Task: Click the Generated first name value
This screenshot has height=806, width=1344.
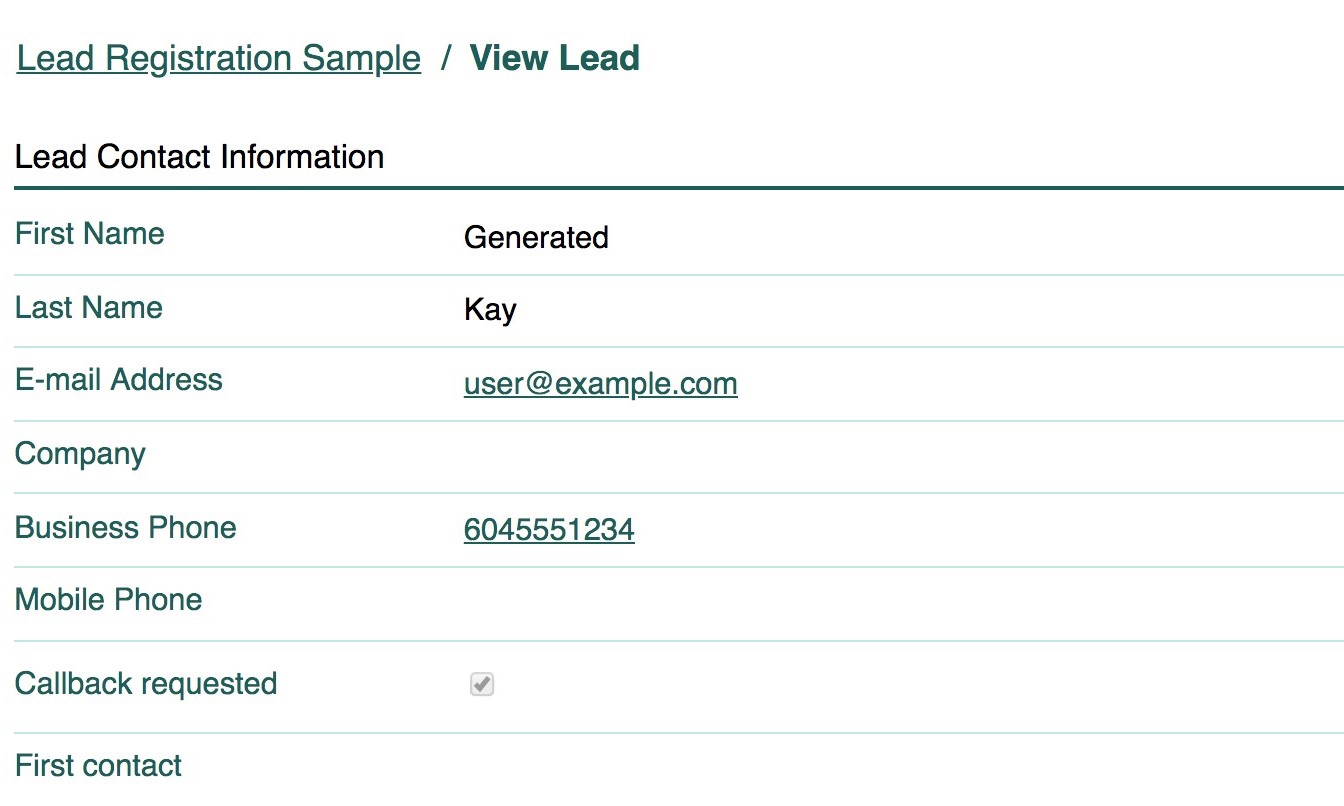Action: (x=536, y=237)
